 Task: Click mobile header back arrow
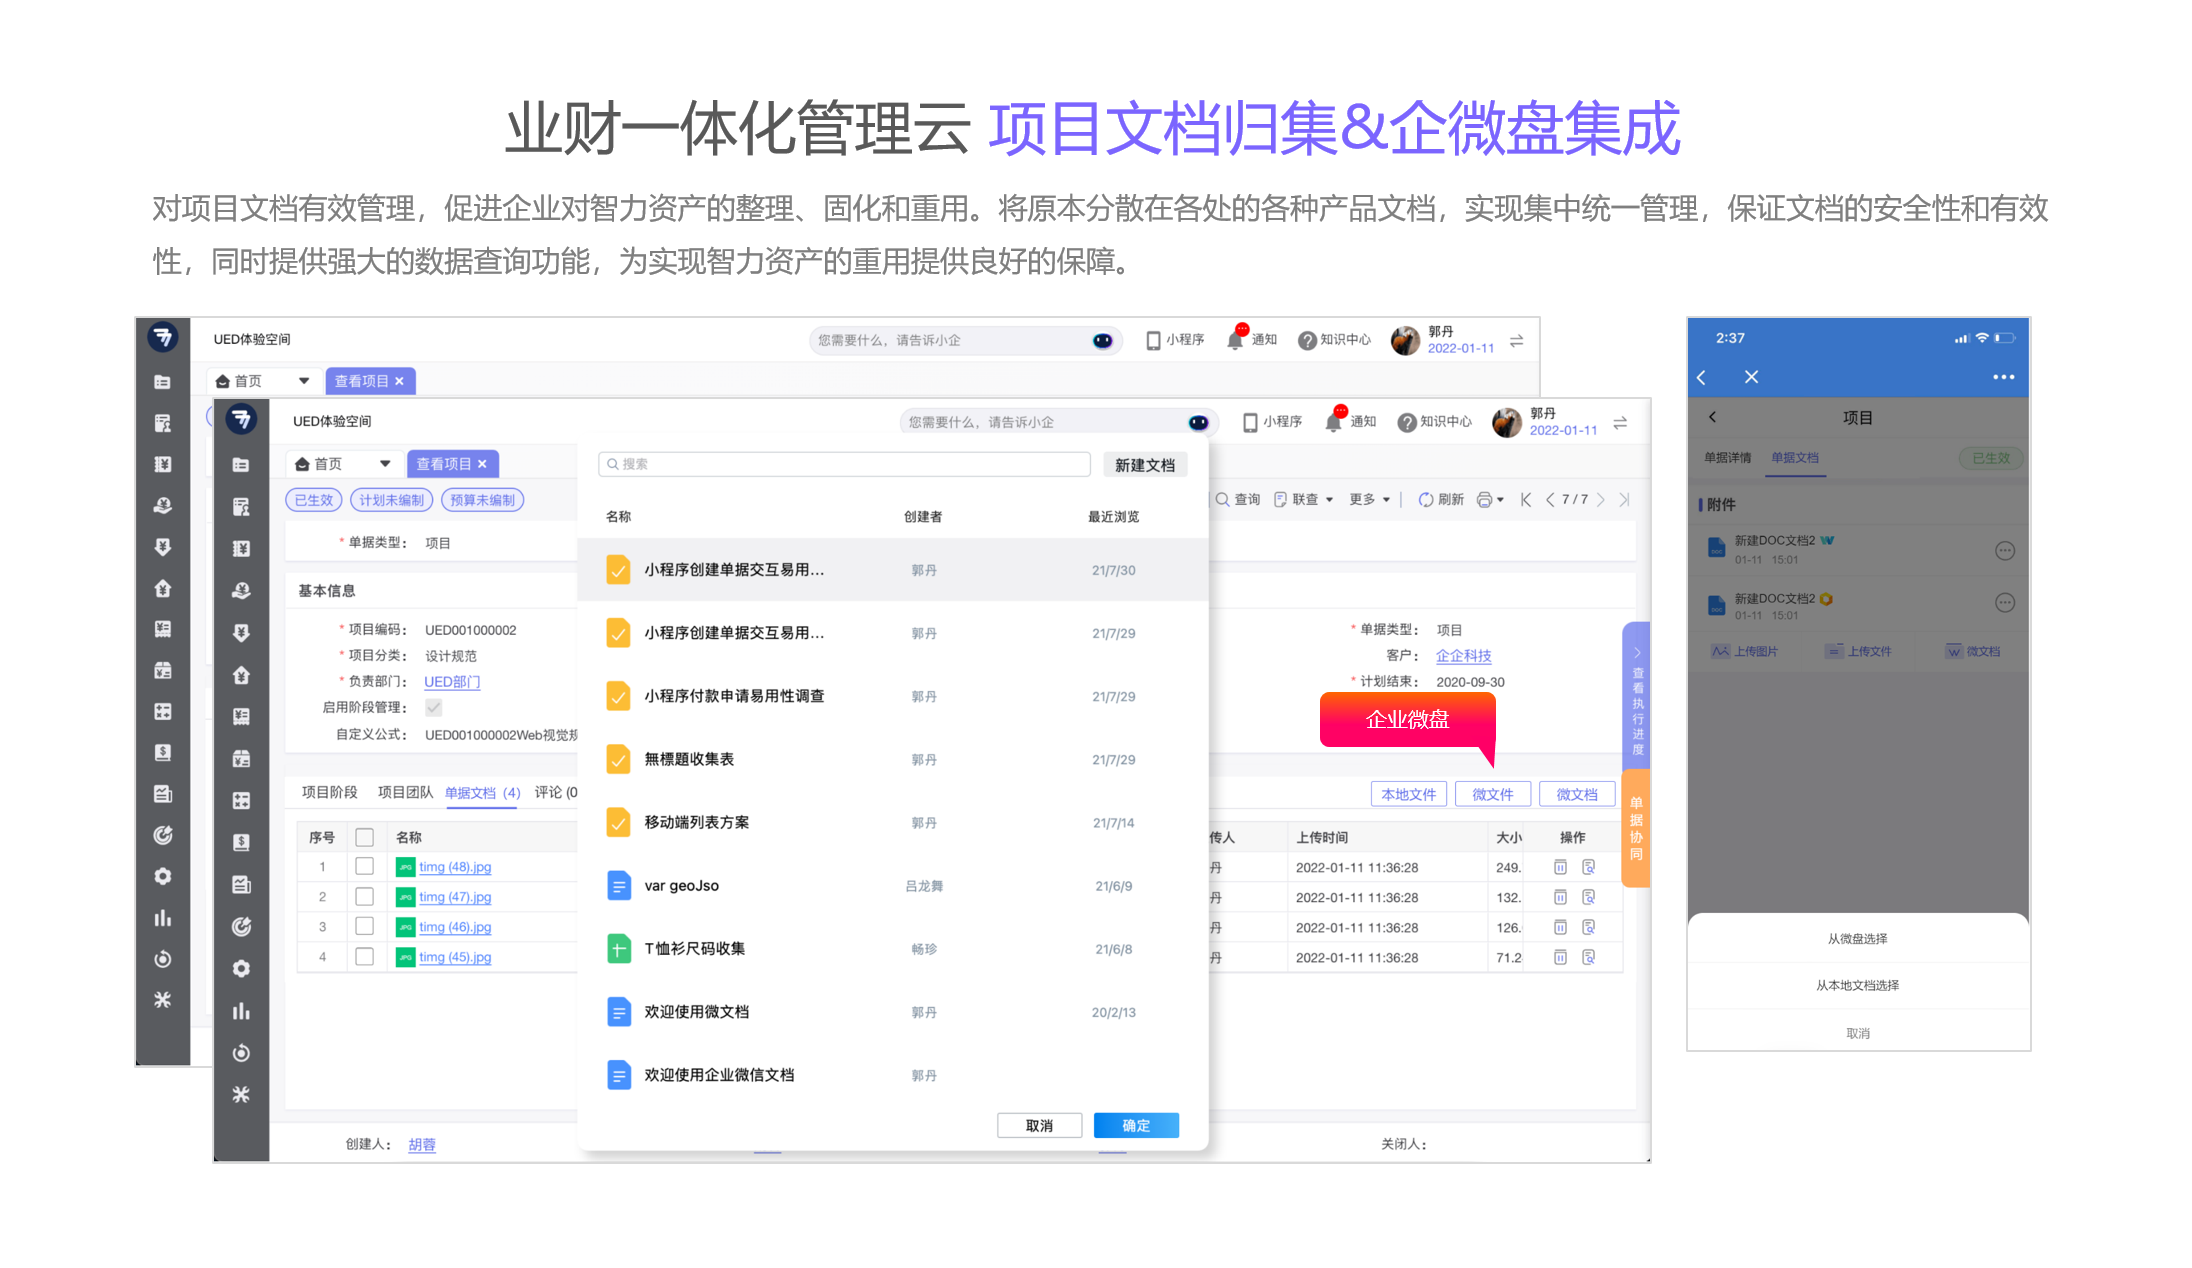pos(1701,377)
